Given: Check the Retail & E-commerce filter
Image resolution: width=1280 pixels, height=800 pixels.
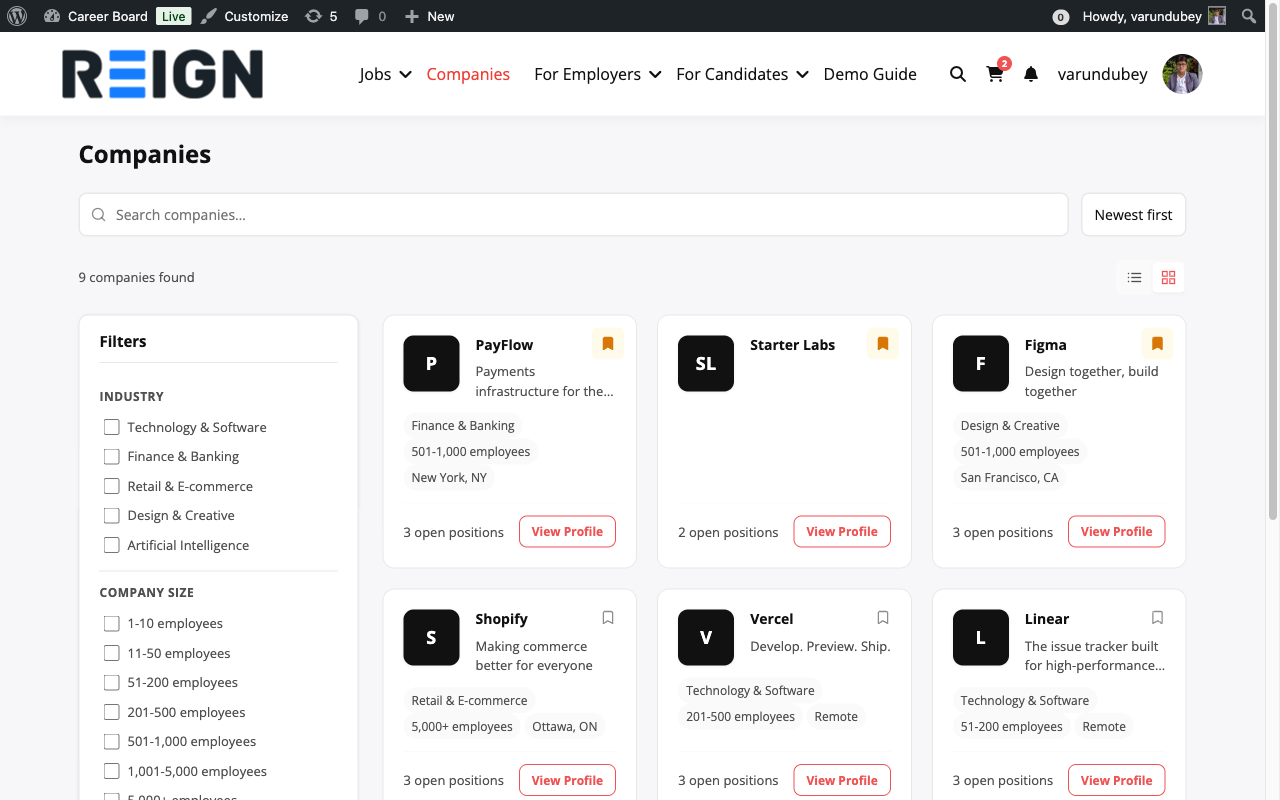Looking at the screenshot, I should click(112, 486).
